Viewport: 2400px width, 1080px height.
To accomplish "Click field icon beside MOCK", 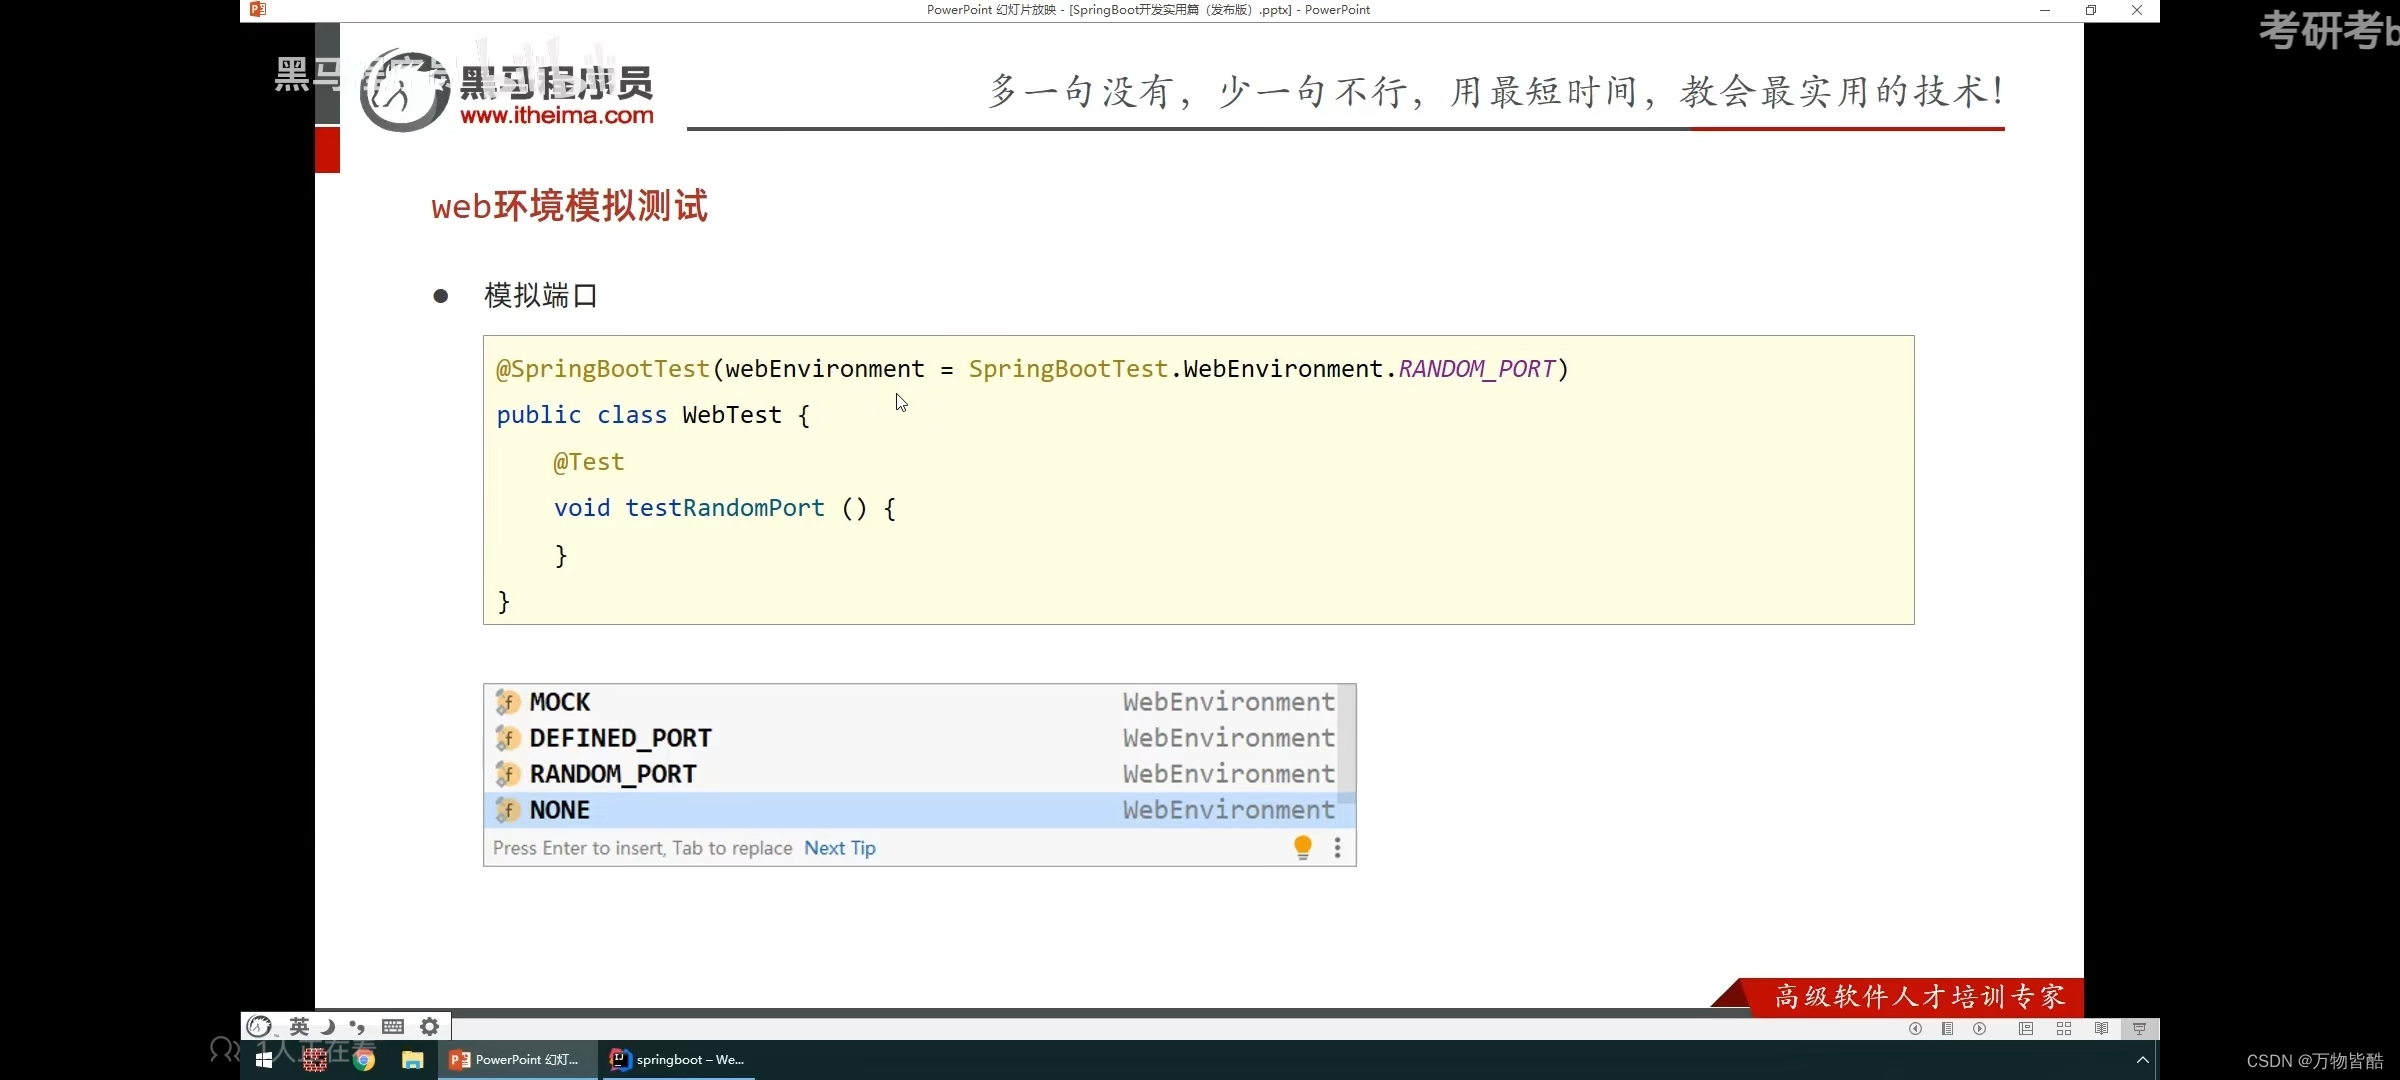I will pyautogui.click(x=508, y=702).
